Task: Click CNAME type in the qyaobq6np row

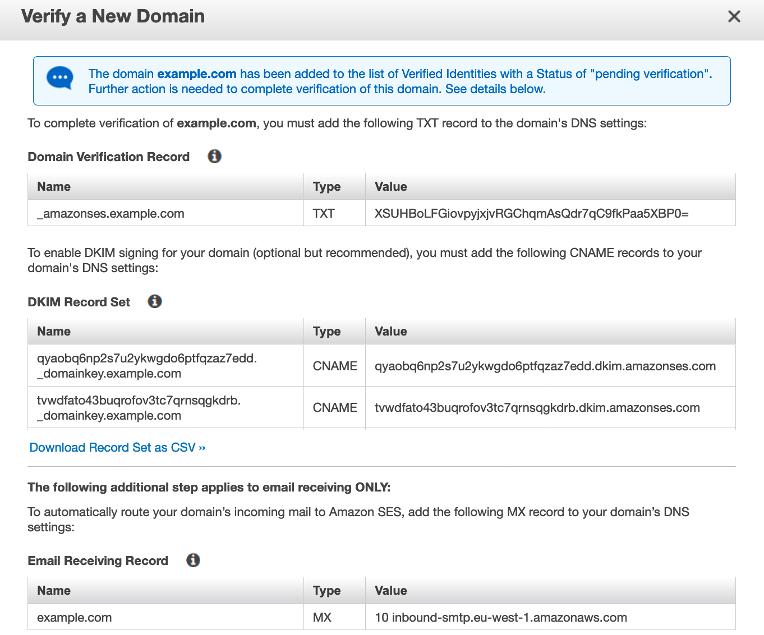Action: coord(335,366)
